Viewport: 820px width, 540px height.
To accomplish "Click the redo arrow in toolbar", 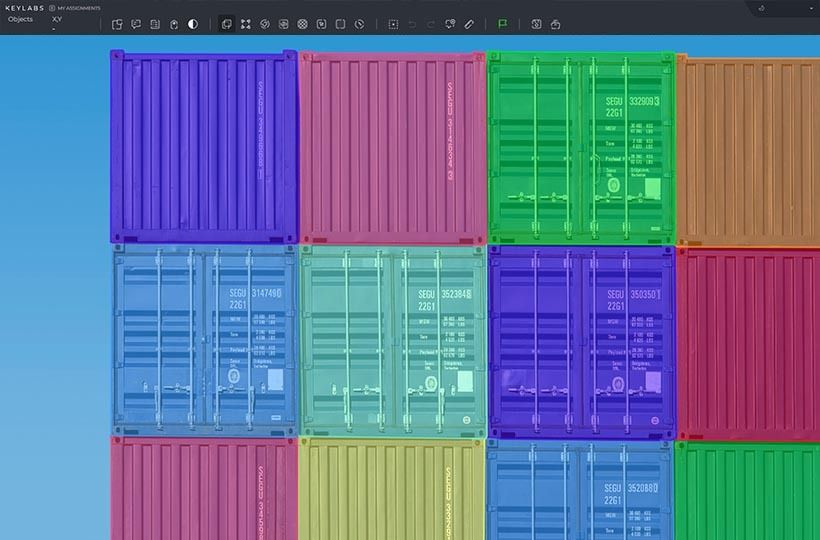I will (x=431, y=24).
